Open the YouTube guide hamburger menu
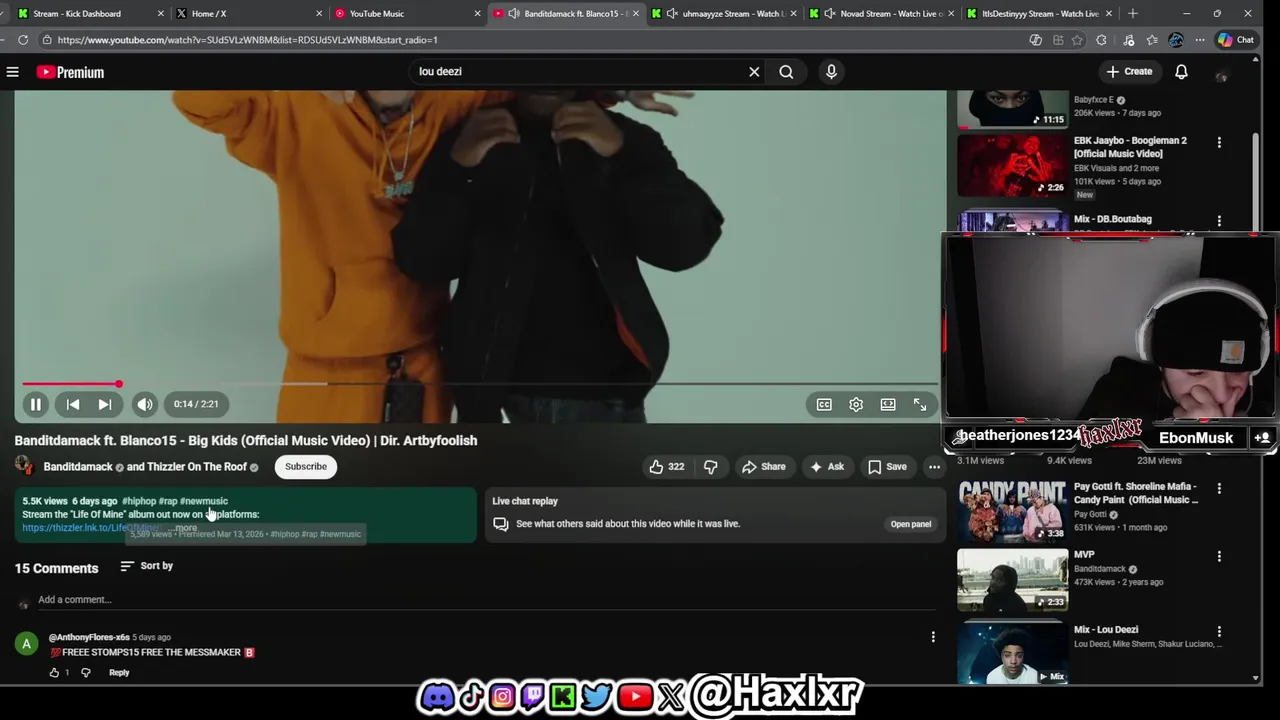1280x720 pixels. (13, 72)
